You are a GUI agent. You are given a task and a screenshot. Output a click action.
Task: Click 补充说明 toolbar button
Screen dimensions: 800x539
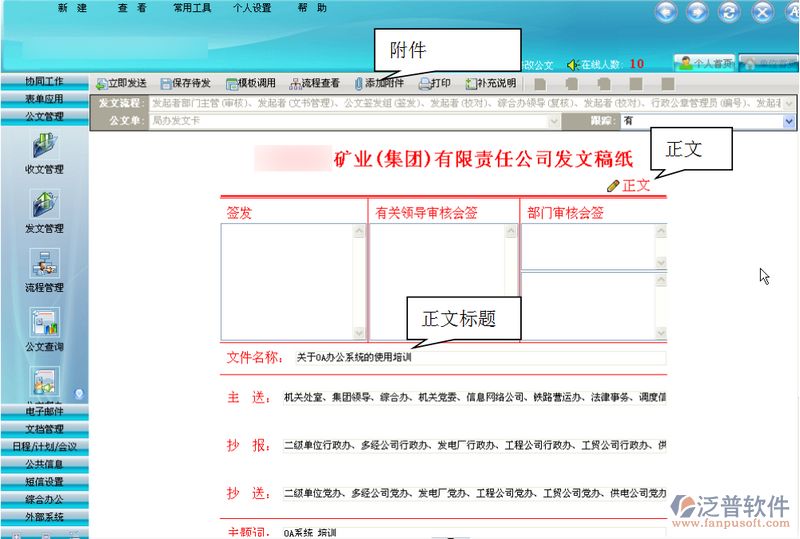tap(491, 83)
